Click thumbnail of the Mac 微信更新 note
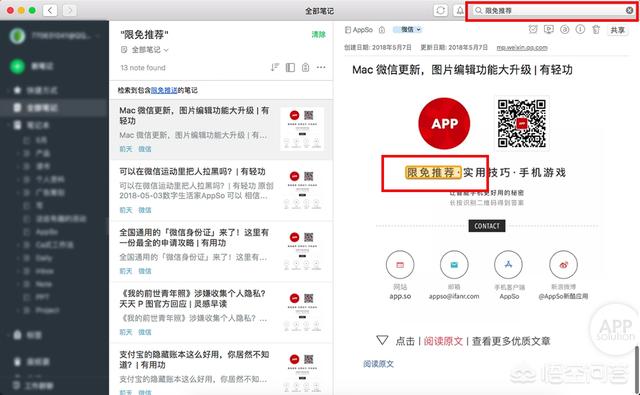 [x=302, y=129]
